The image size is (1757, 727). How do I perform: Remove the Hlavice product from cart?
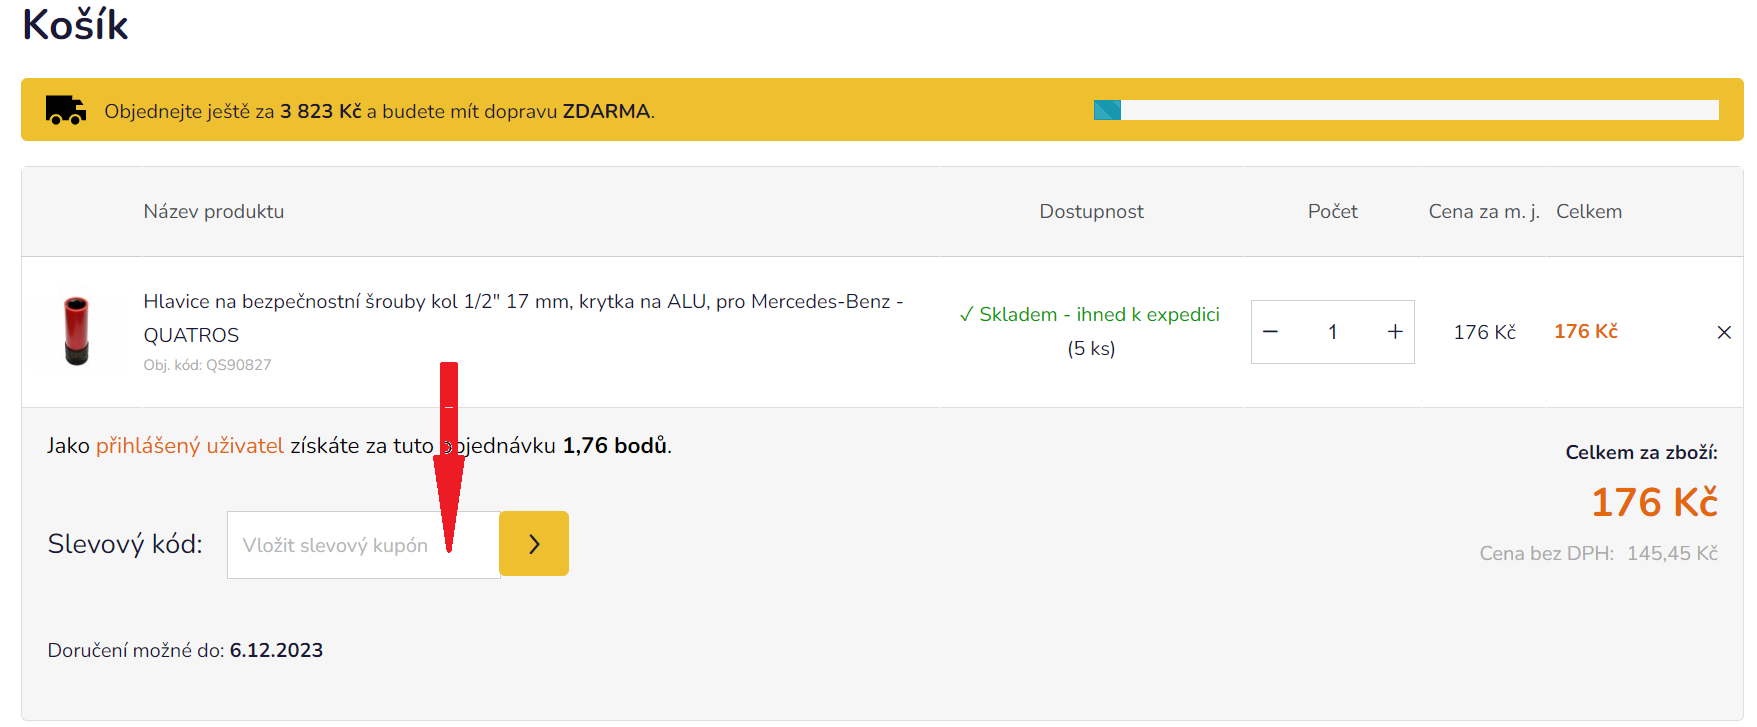click(x=1723, y=332)
